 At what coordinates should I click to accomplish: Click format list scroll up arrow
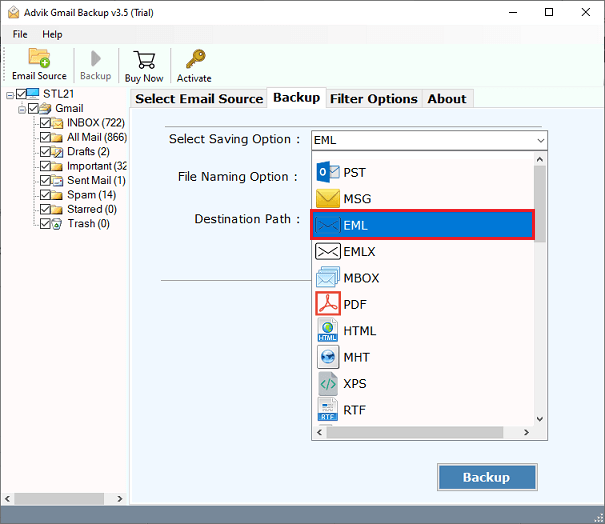(x=540, y=159)
